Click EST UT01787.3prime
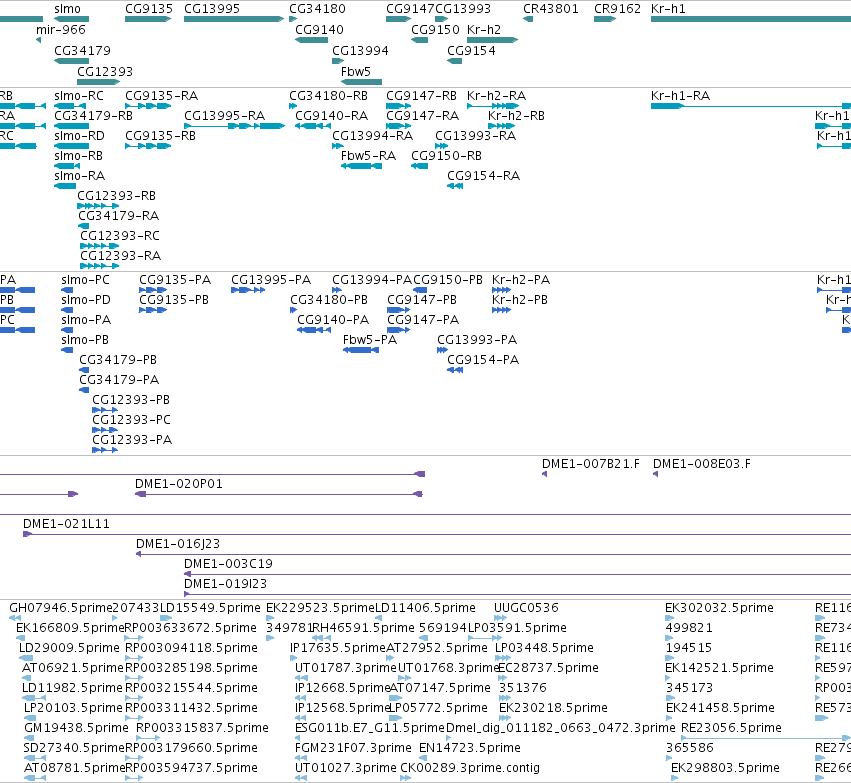Image resolution: width=851 pixels, height=783 pixels. [x=346, y=668]
